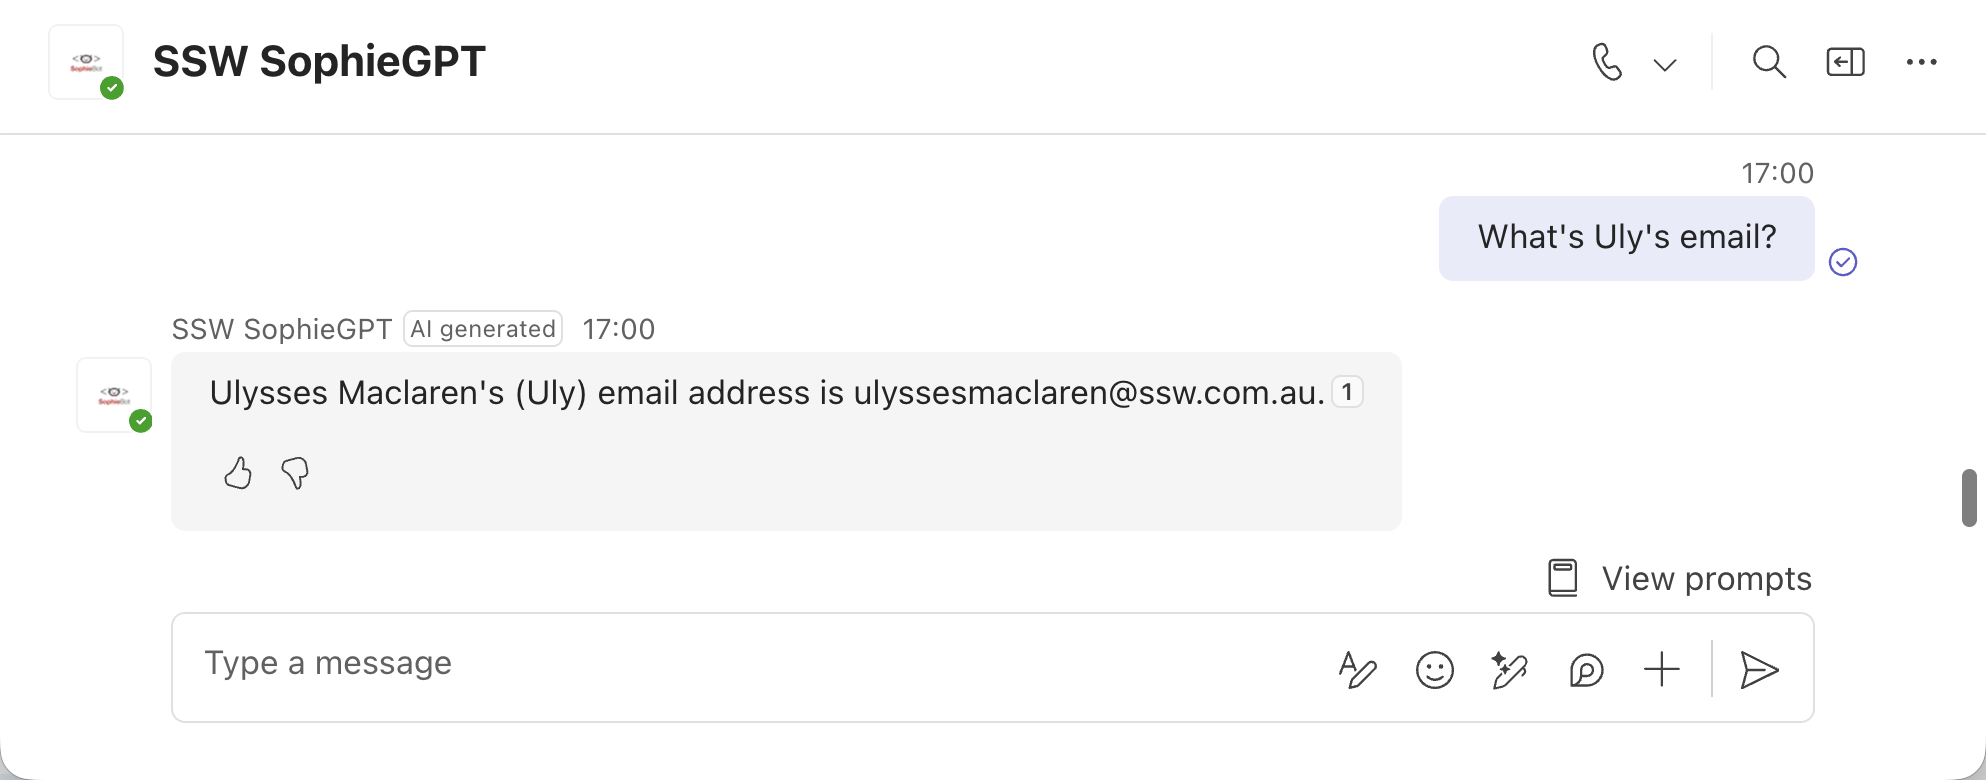The height and width of the screenshot is (780, 1986).
Task: Click the AI rewrite sparkle pen icon
Action: pyautogui.click(x=1509, y=669)
